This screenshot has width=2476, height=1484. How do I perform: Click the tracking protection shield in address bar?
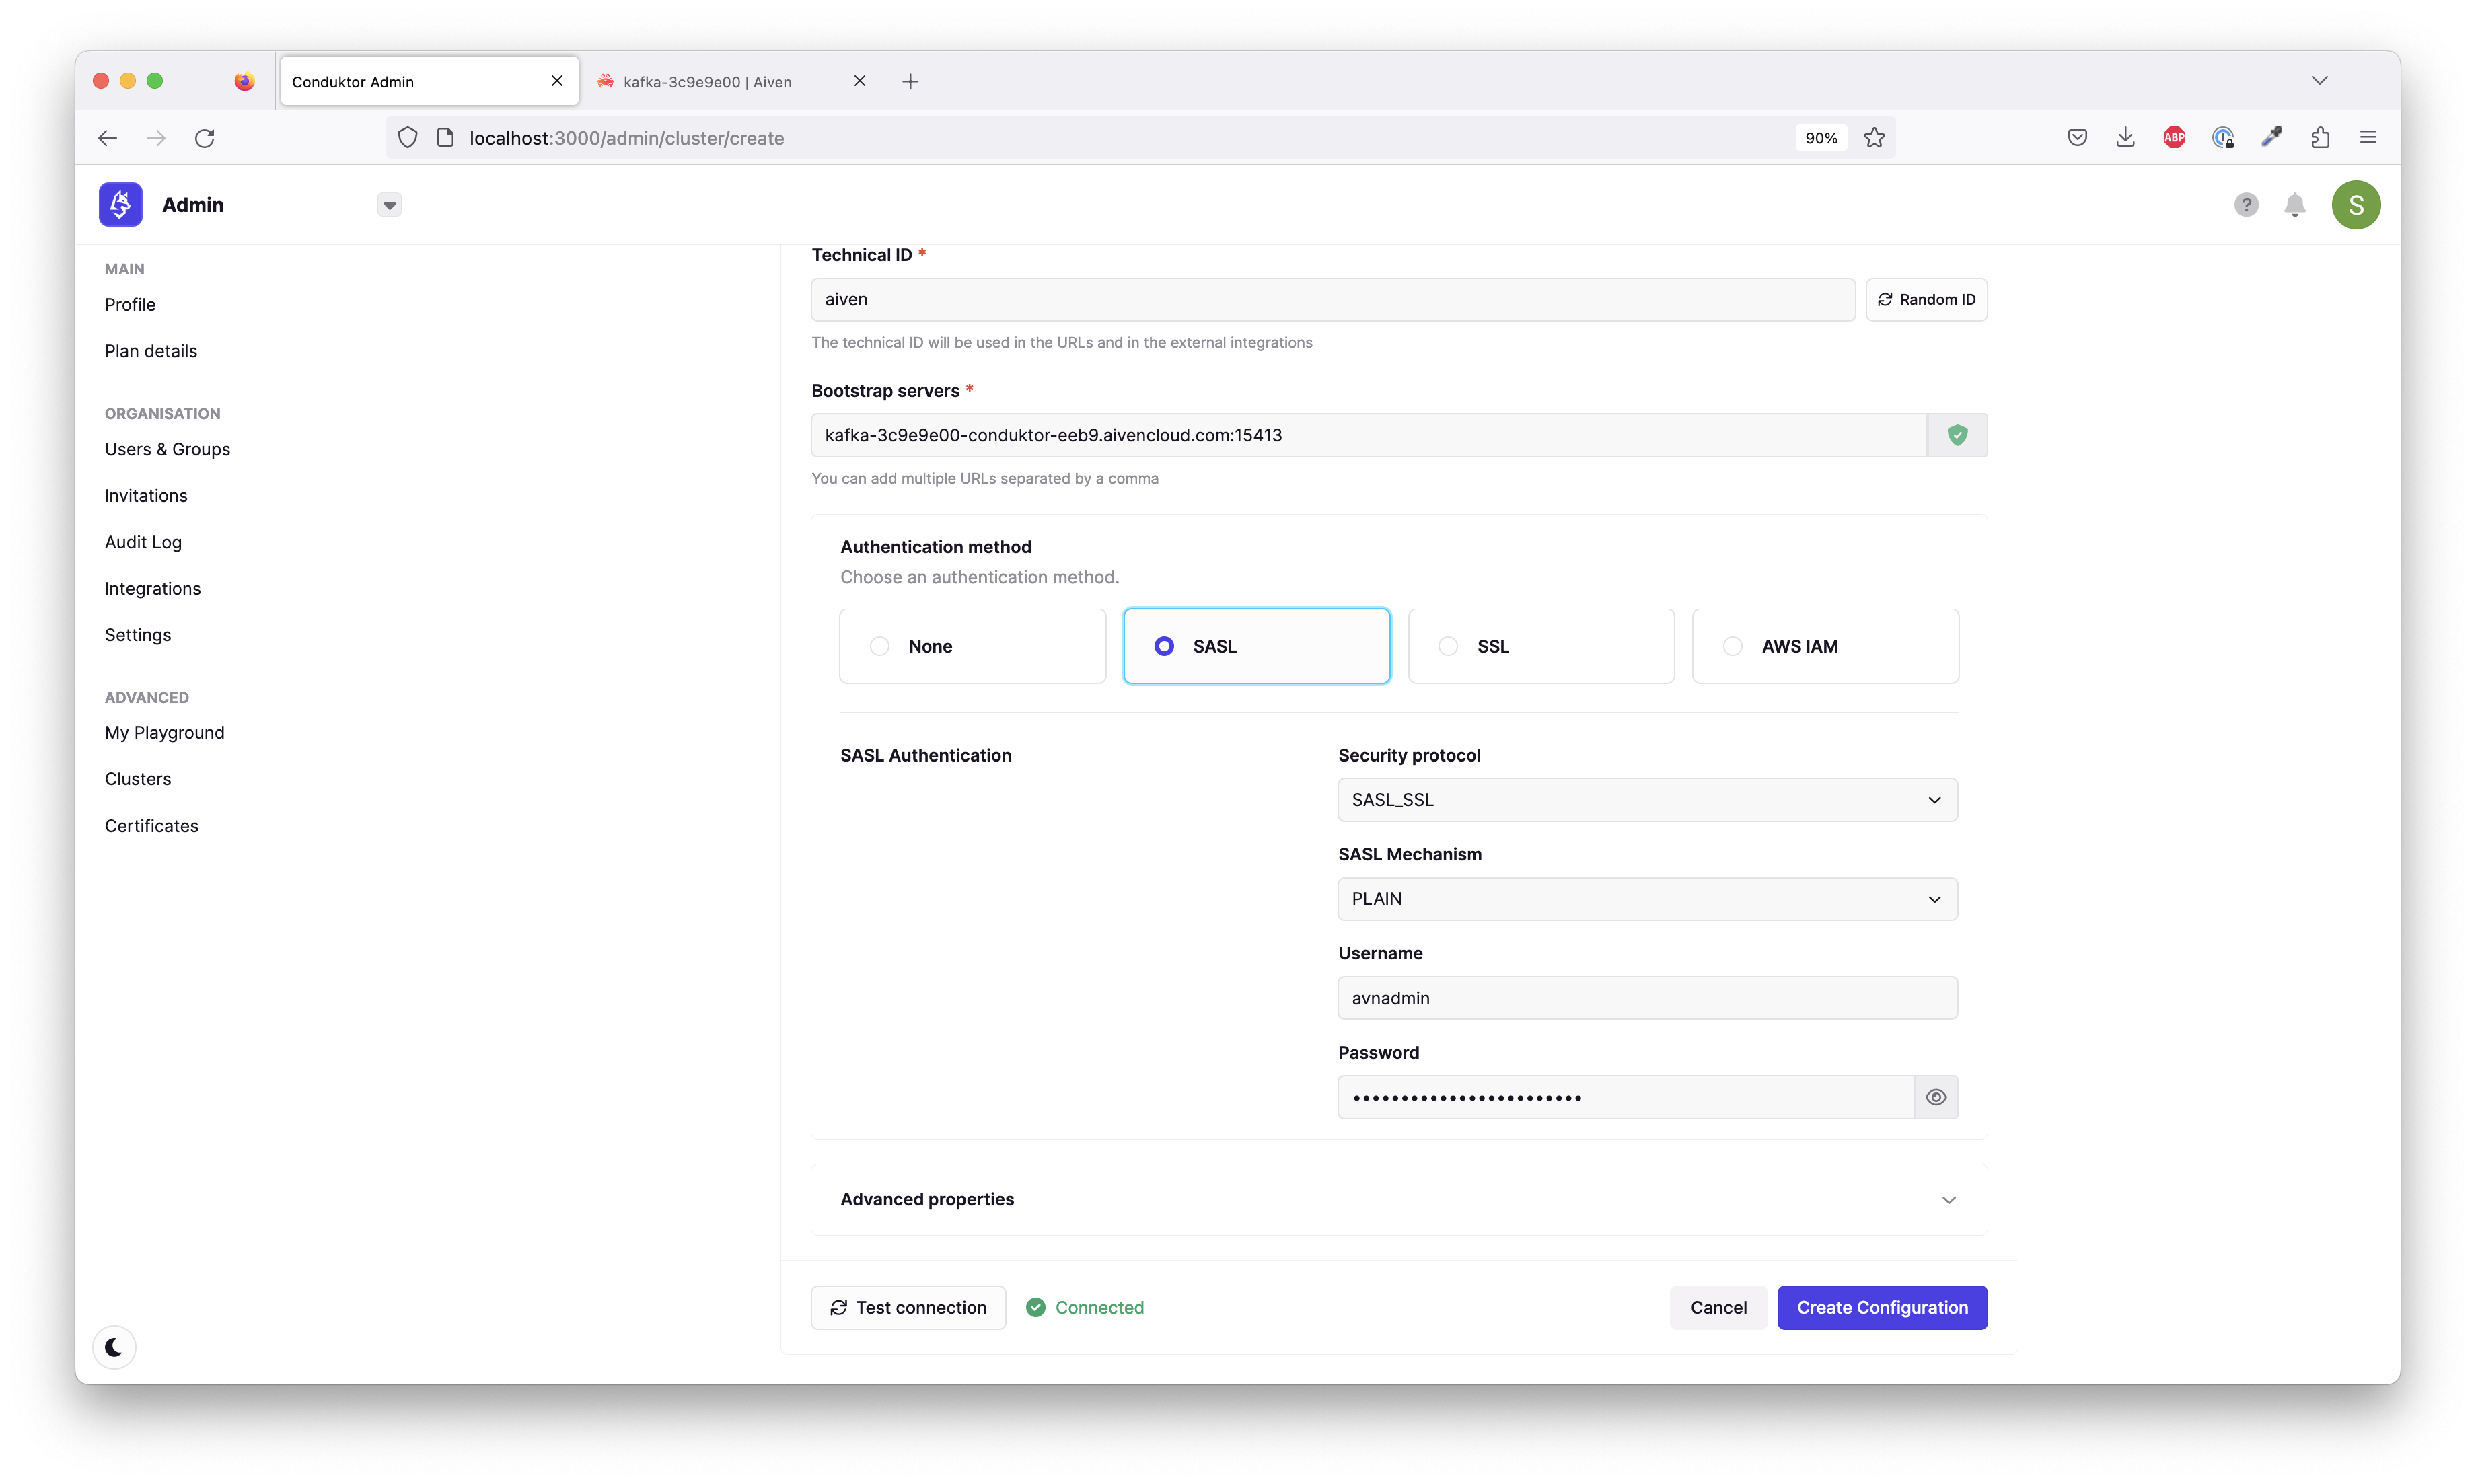[x=407, y=138]
